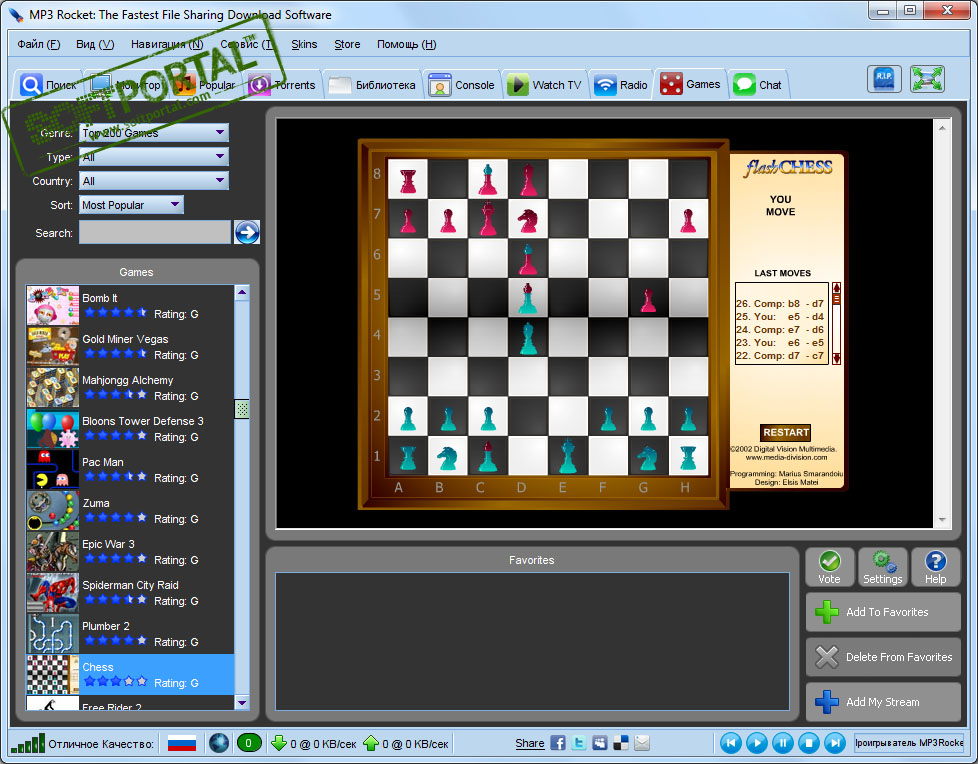Viewport: 978px width, 764px height.
Task: Open the Вид menu
Action: coord(95,44)
